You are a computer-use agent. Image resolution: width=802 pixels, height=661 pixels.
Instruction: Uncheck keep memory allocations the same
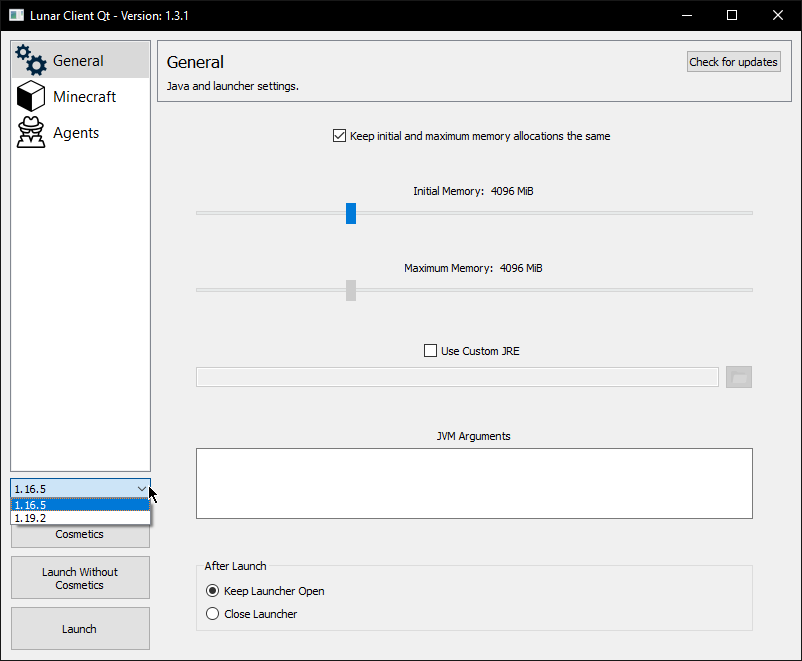click(x=340, y=136)
